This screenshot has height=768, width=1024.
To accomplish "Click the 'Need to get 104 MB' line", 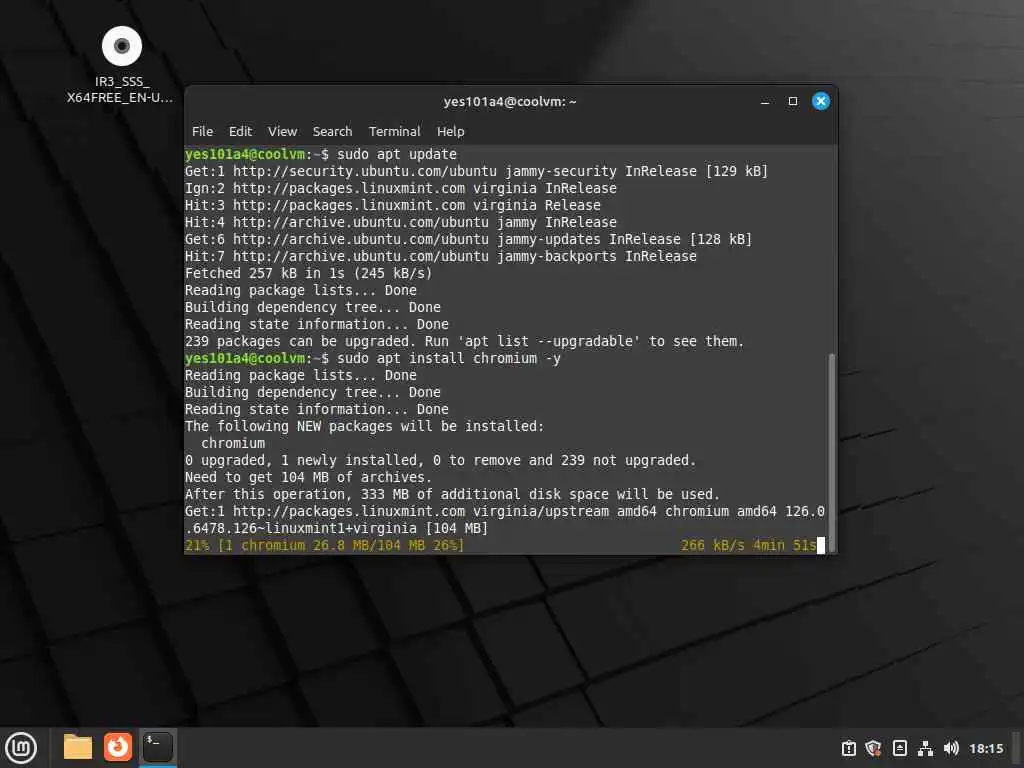I will [x=308, y=477].
